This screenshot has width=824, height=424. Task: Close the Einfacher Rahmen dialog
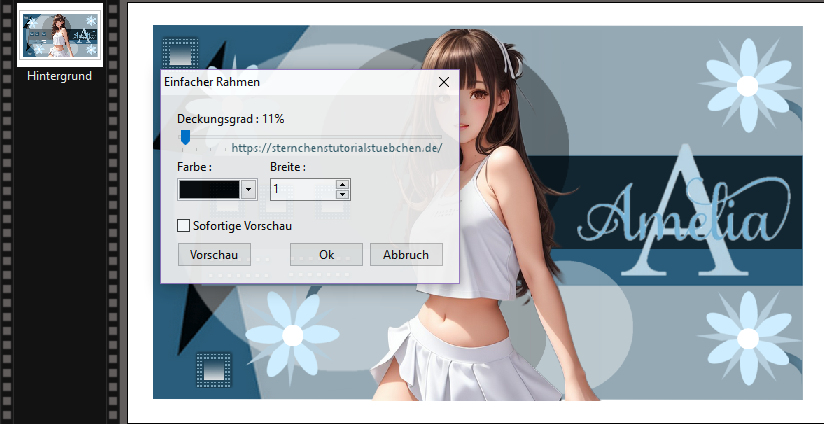[x=443, y=83]
